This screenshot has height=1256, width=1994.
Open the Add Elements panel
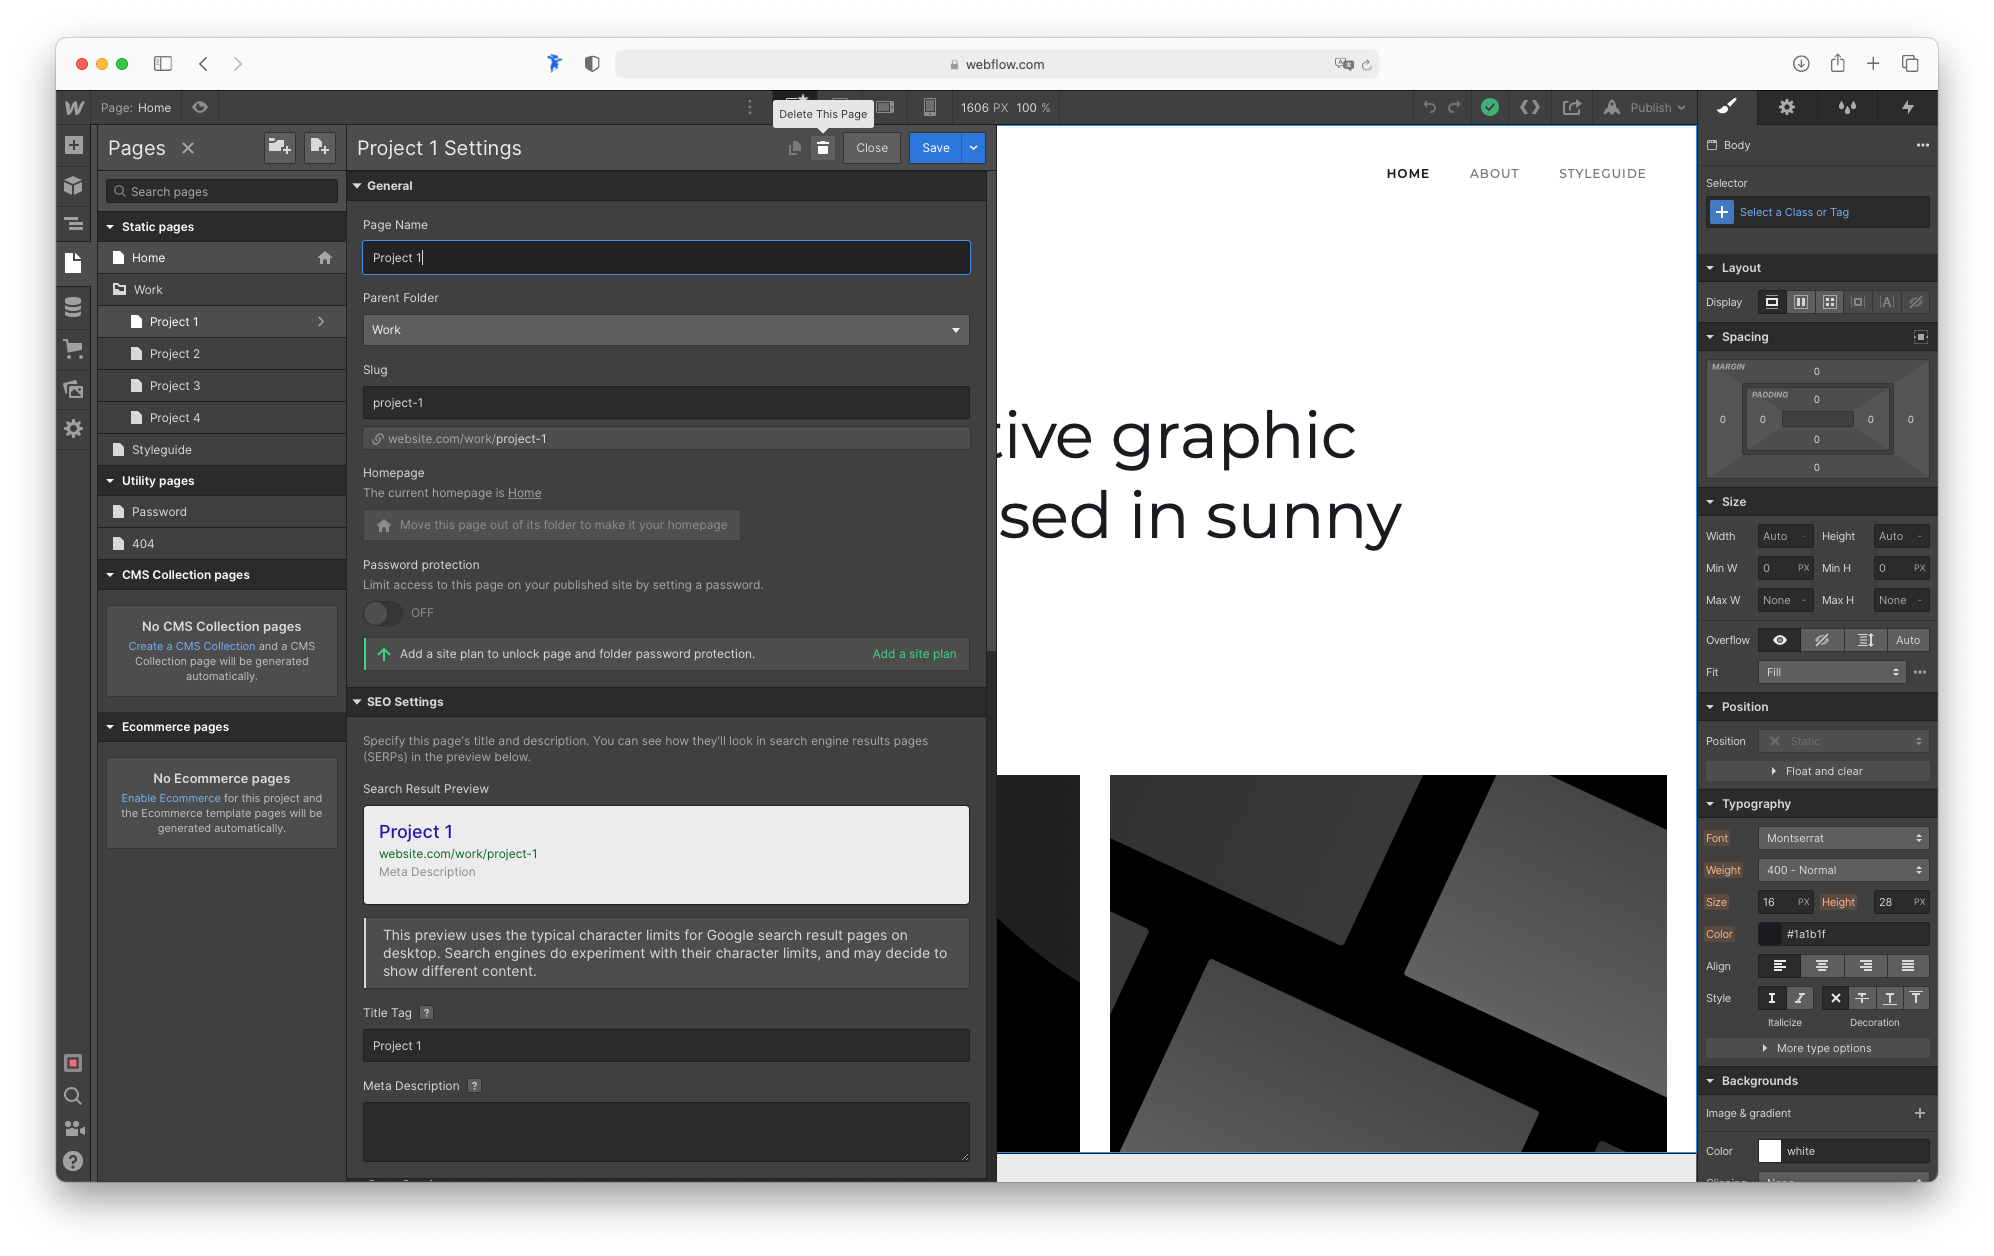tap(73, 146)
